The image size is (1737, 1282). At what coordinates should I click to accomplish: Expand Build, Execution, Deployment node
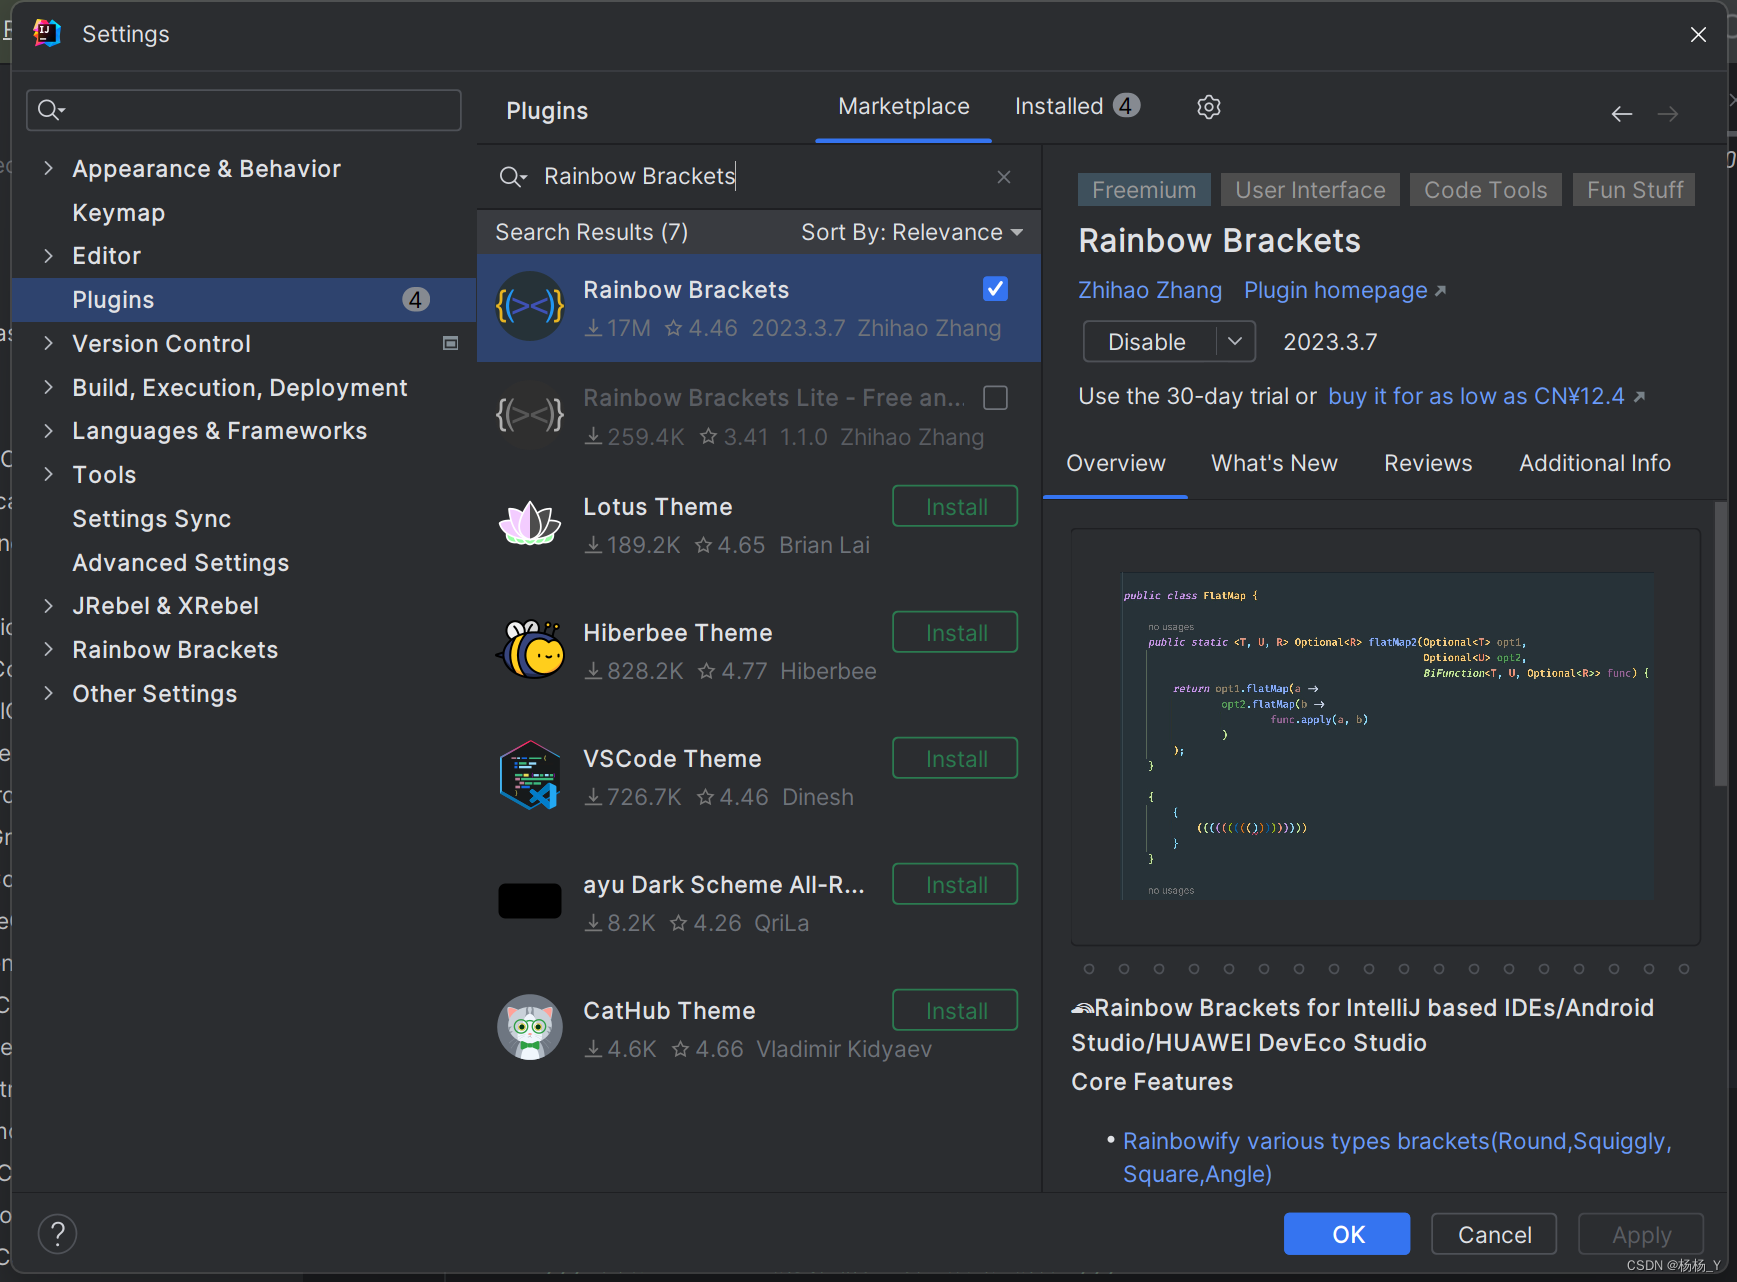[48, 387]
